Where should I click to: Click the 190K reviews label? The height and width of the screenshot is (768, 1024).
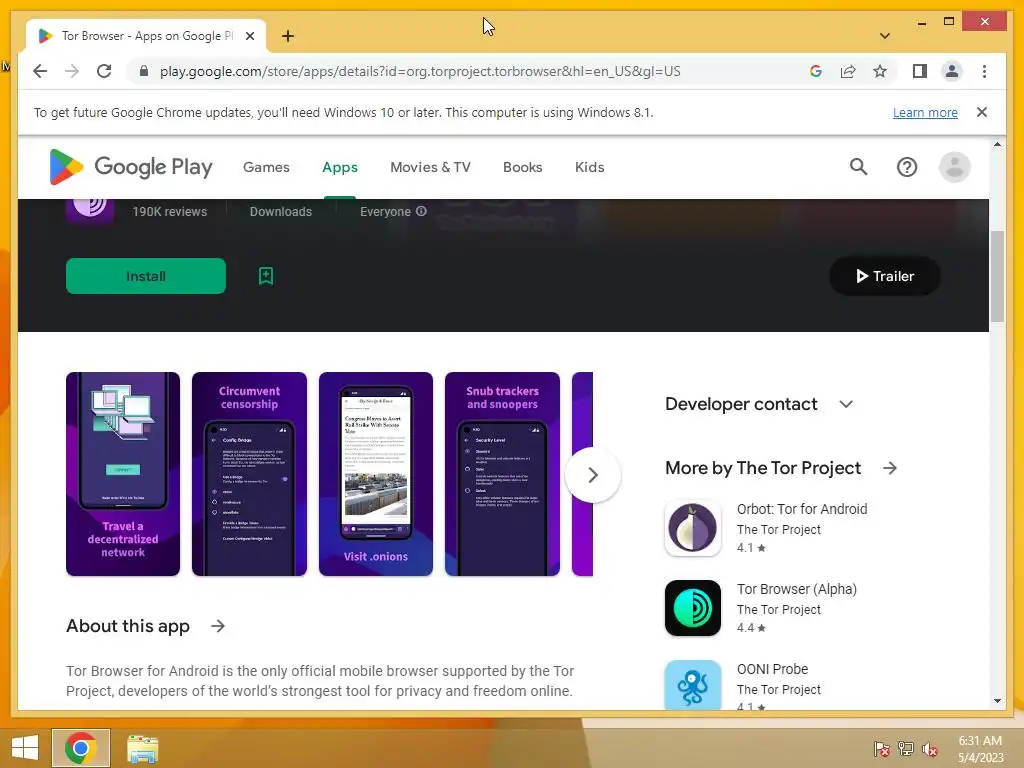point(169,212)
